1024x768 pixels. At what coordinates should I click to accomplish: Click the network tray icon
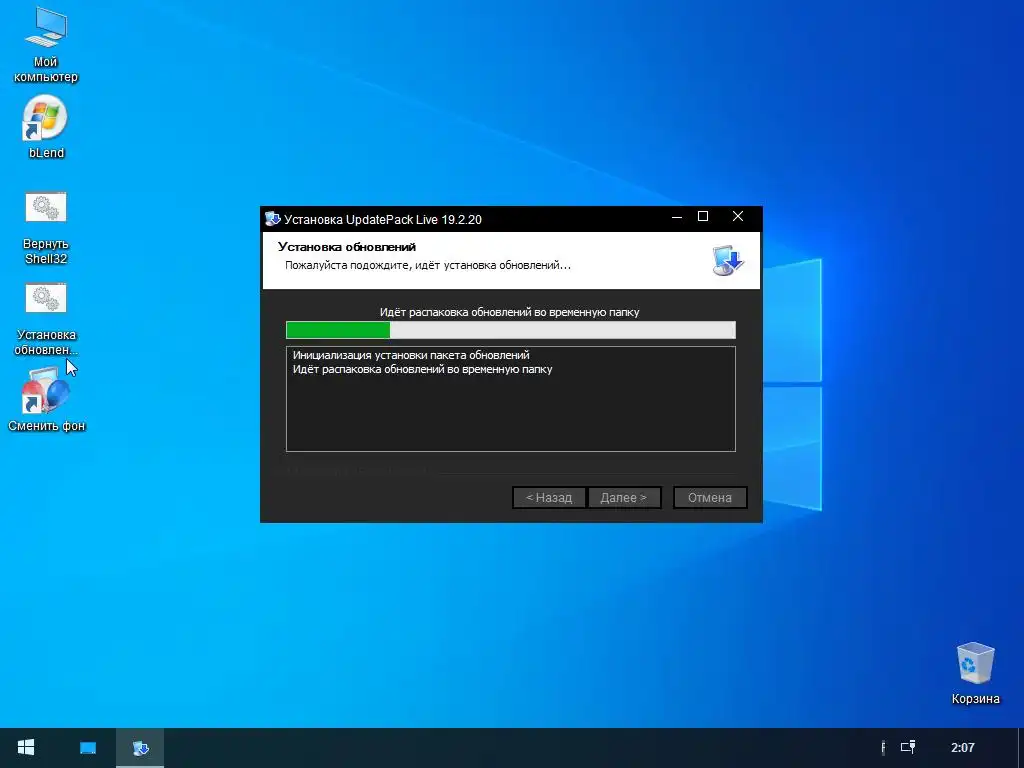click(908, 747)
